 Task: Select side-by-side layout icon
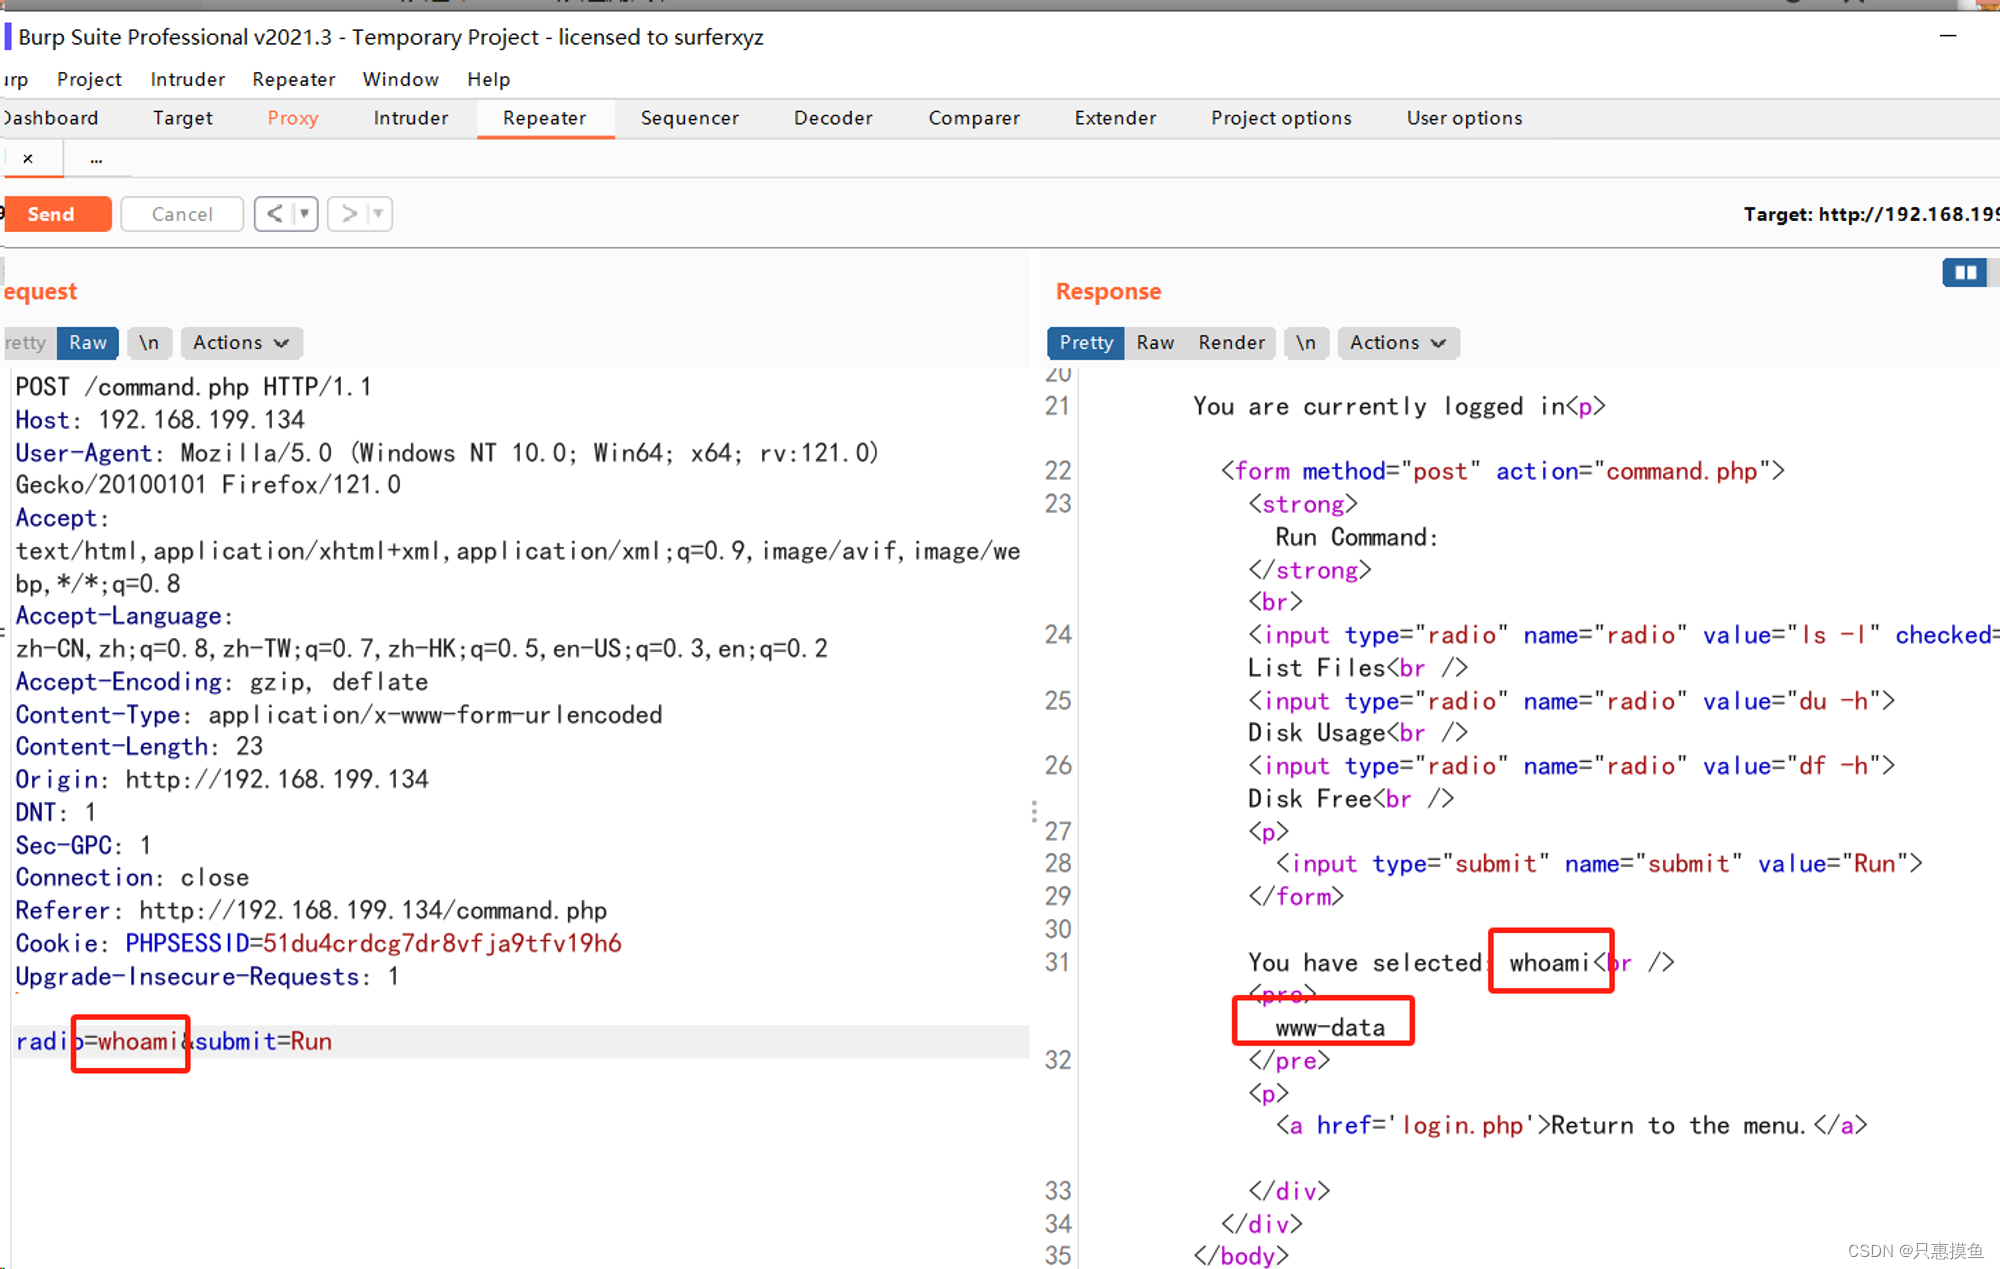pos(1965,272)
